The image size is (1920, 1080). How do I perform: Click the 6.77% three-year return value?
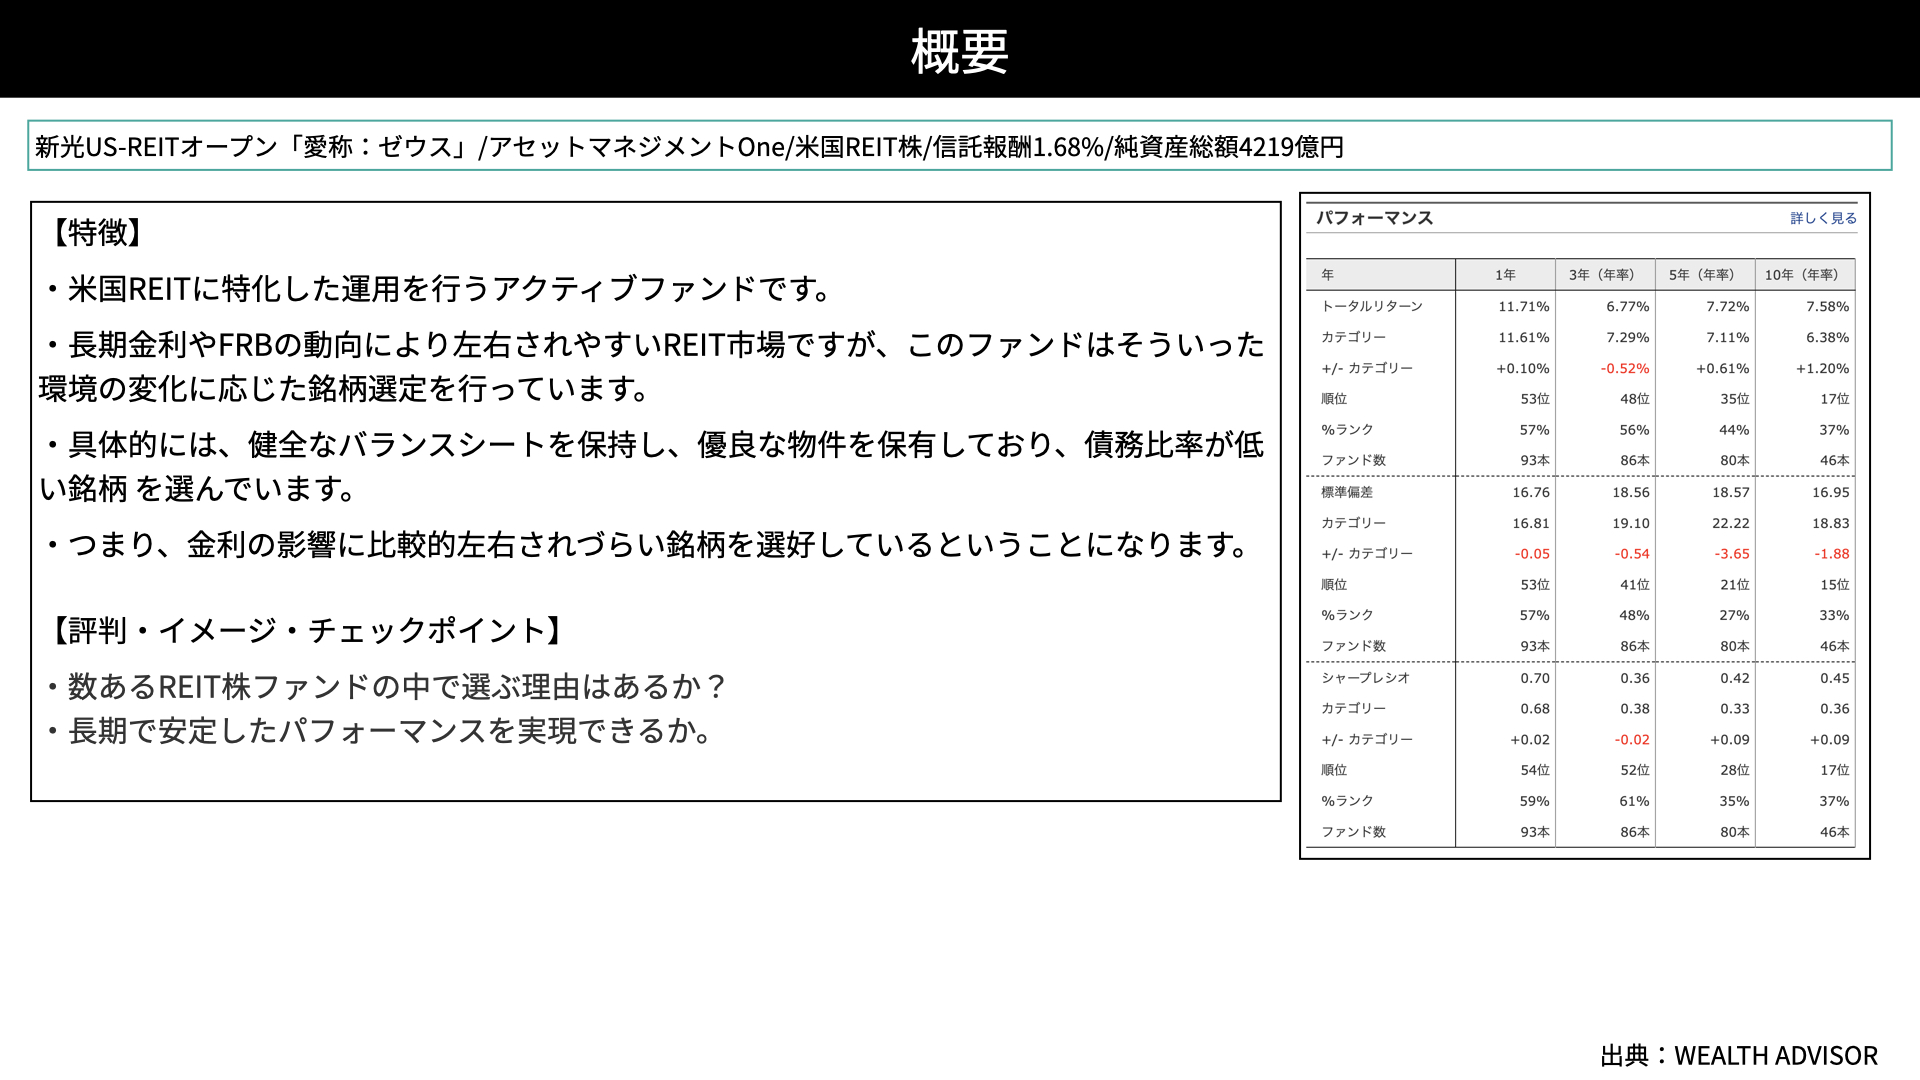1628,307
